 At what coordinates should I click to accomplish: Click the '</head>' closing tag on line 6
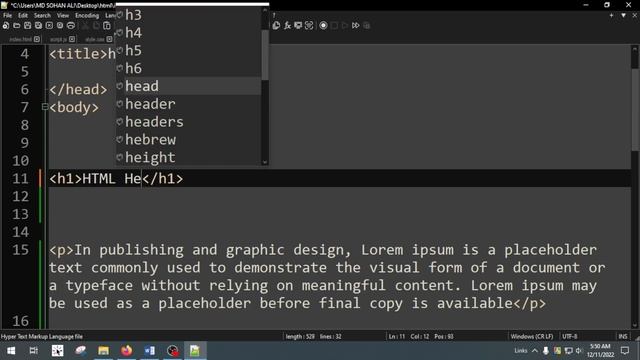click(78, 89)
